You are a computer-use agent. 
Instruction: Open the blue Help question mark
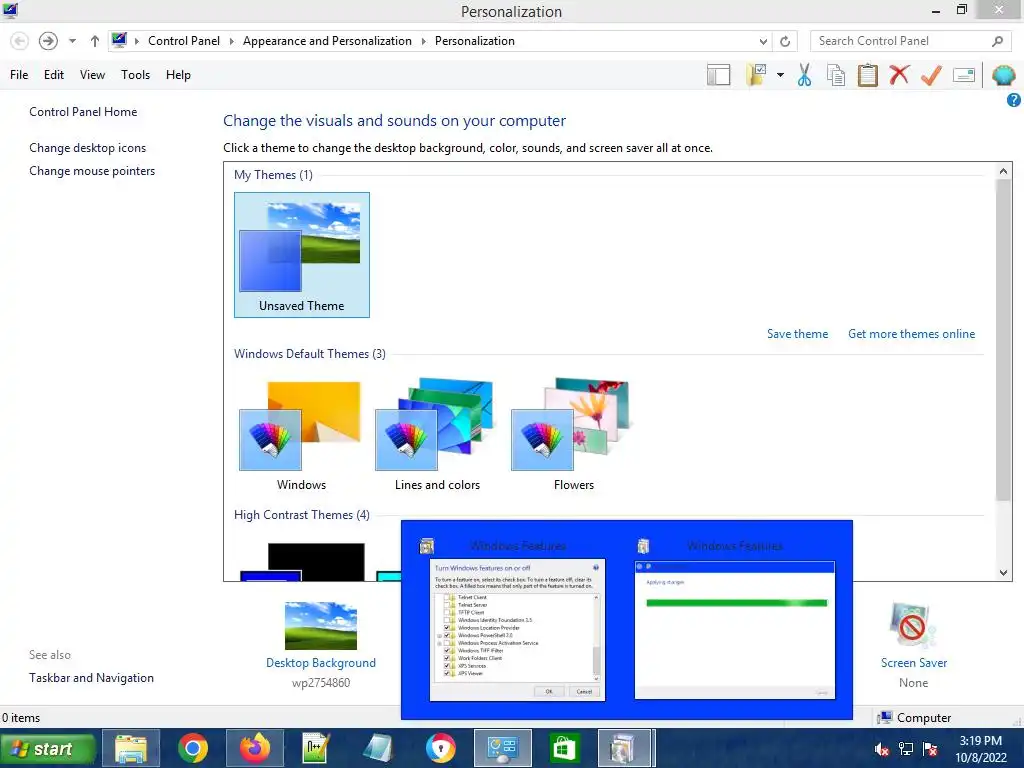tap(1014, 100)
